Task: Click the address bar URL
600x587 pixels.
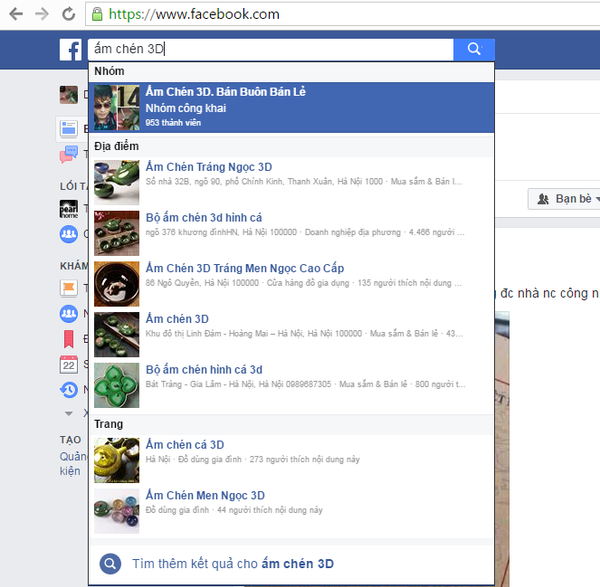Action: pyautogui.click(x=194, y=14)
